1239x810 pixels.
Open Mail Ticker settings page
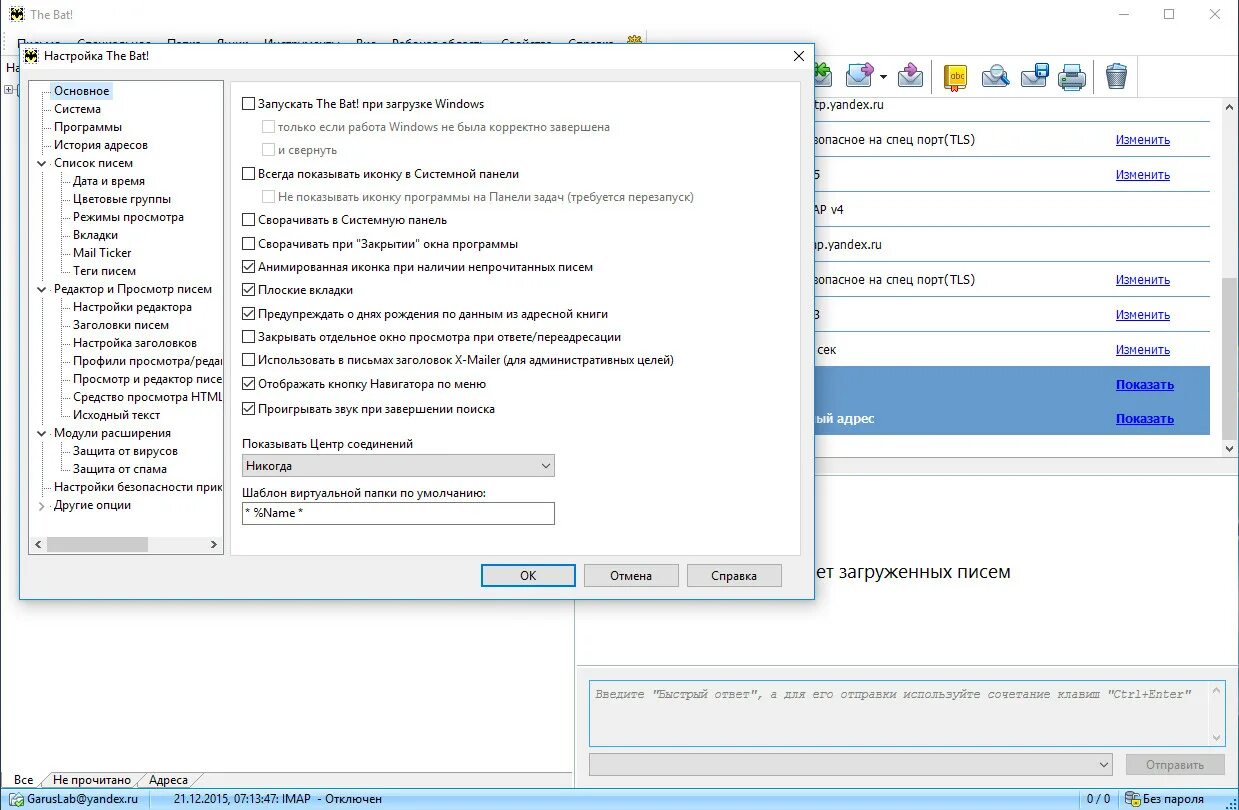[x=102, y=253]
